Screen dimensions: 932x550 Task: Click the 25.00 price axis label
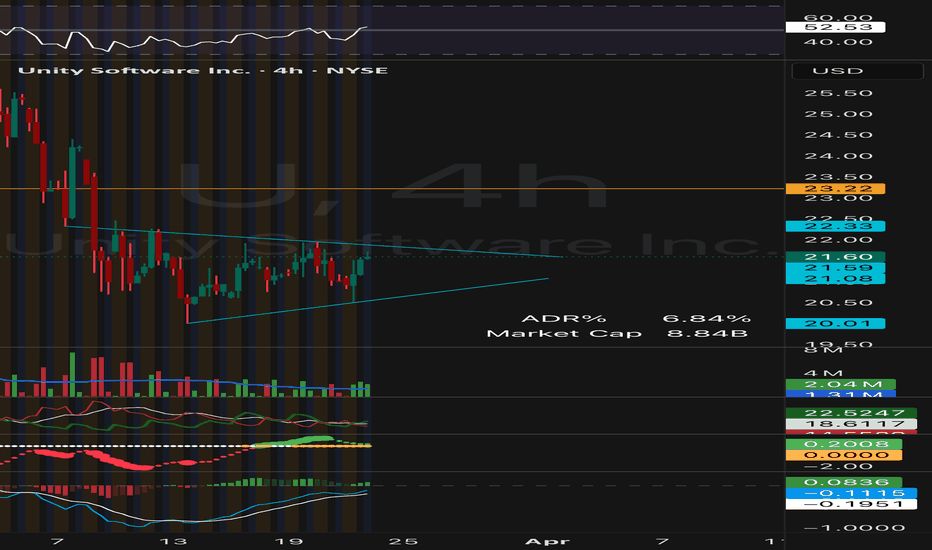pos(838,114)
